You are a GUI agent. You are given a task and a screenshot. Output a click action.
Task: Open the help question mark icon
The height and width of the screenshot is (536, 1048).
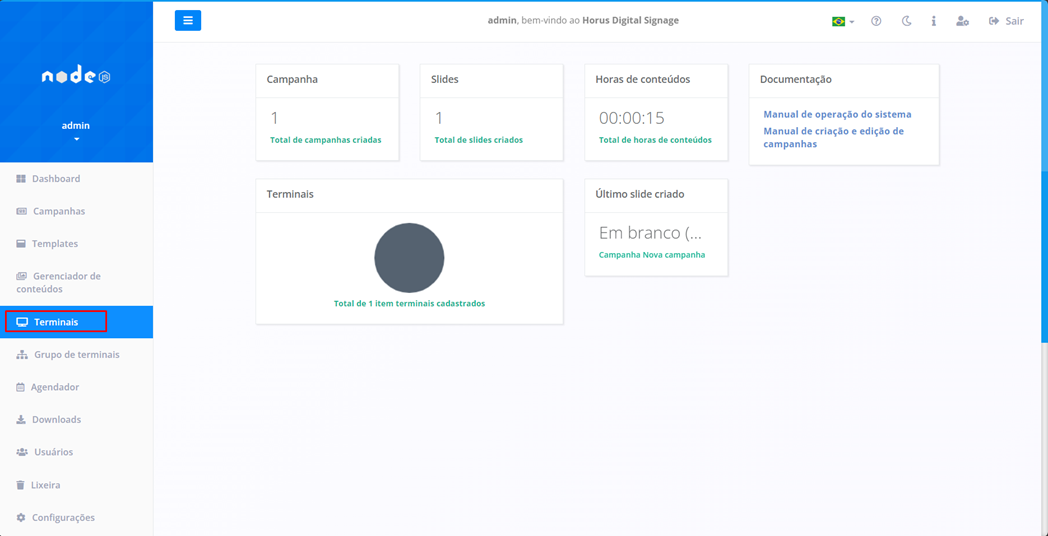[x=876, y=21]
